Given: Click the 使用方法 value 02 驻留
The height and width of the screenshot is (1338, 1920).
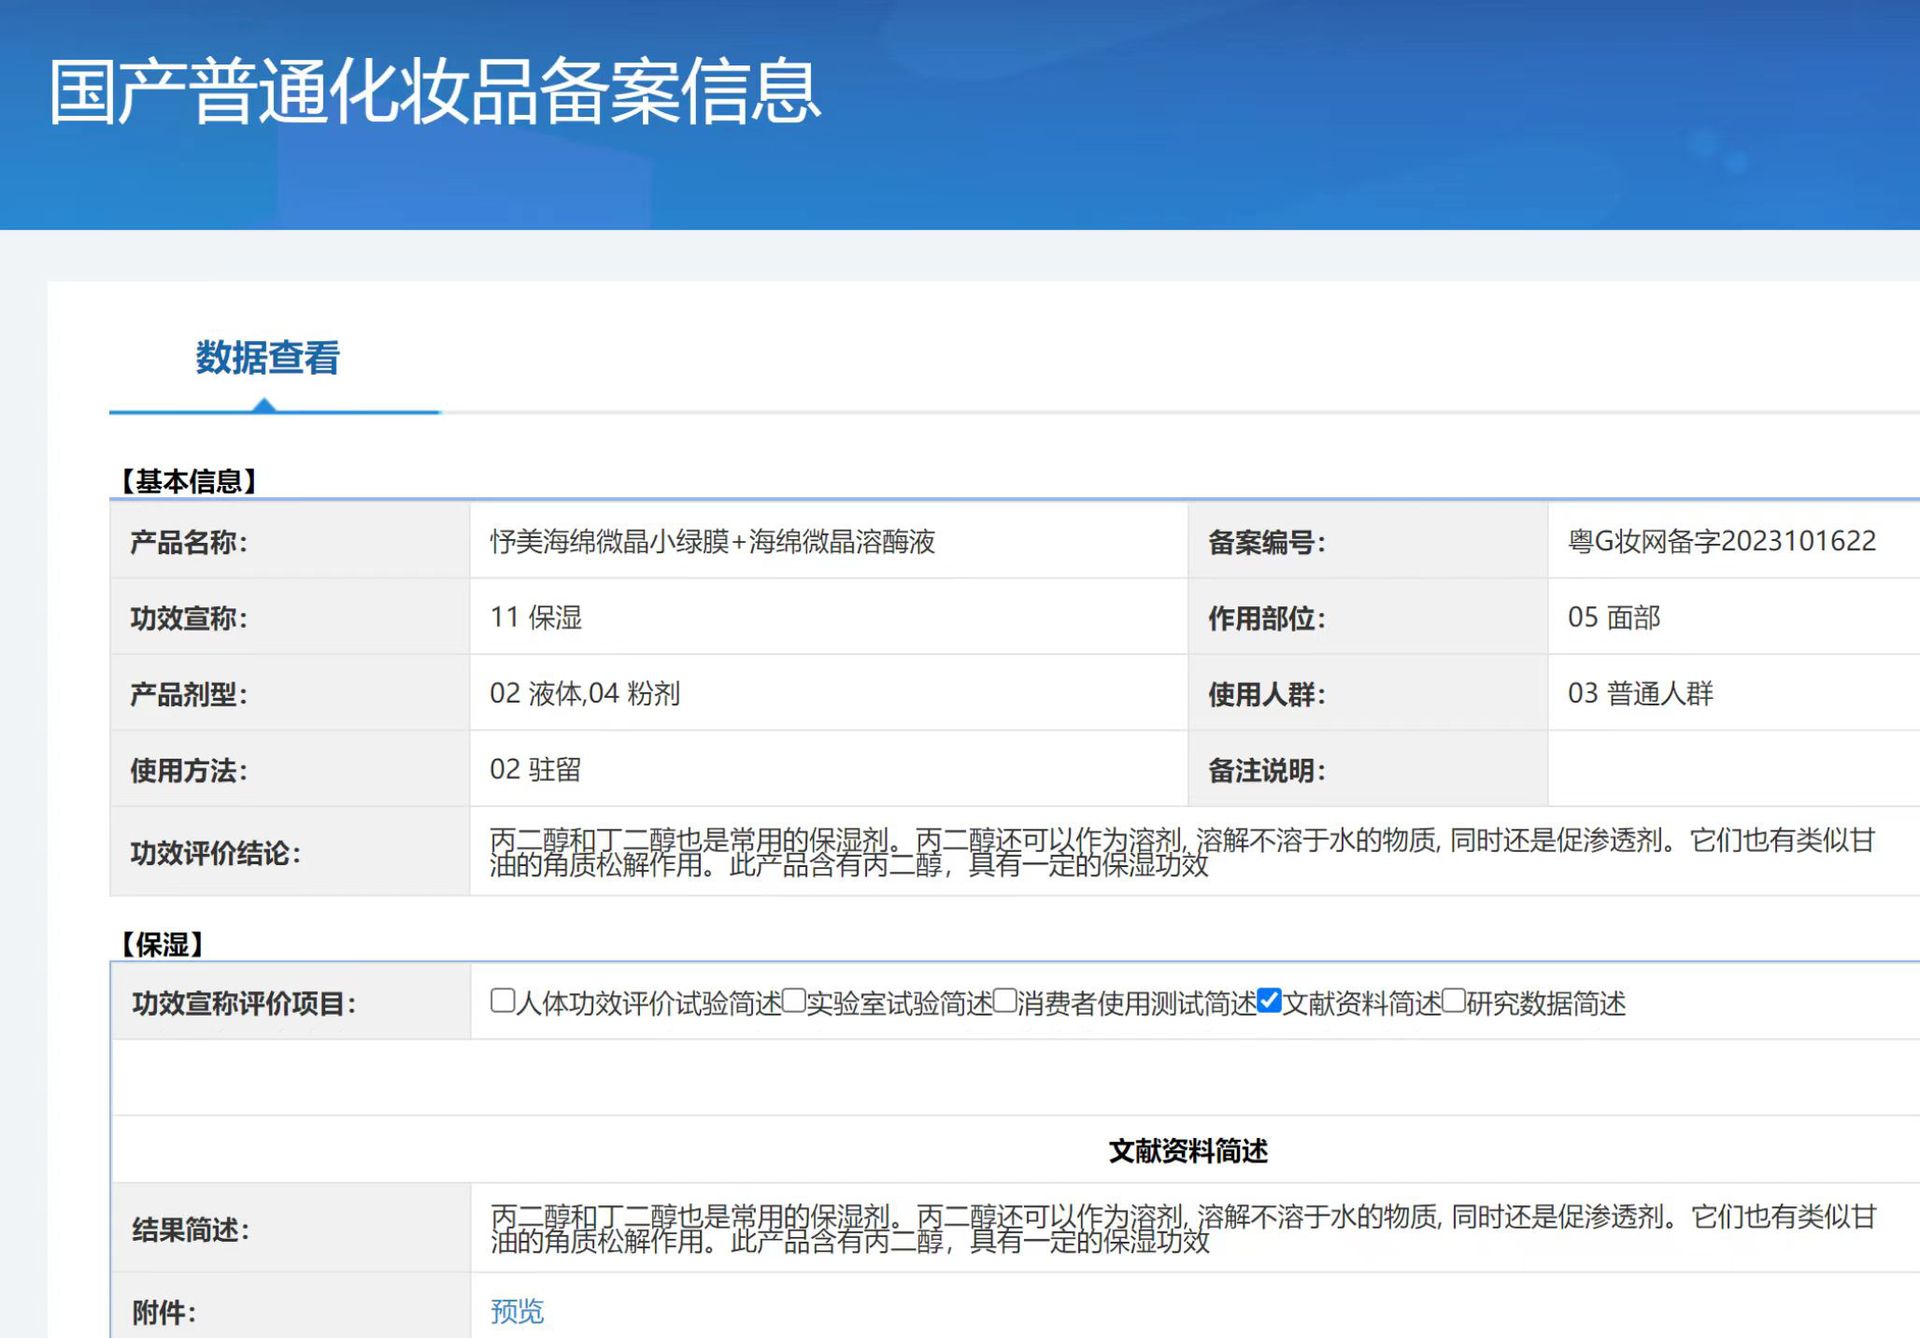Looking at the screenshot, I should [x=536, y=770].
